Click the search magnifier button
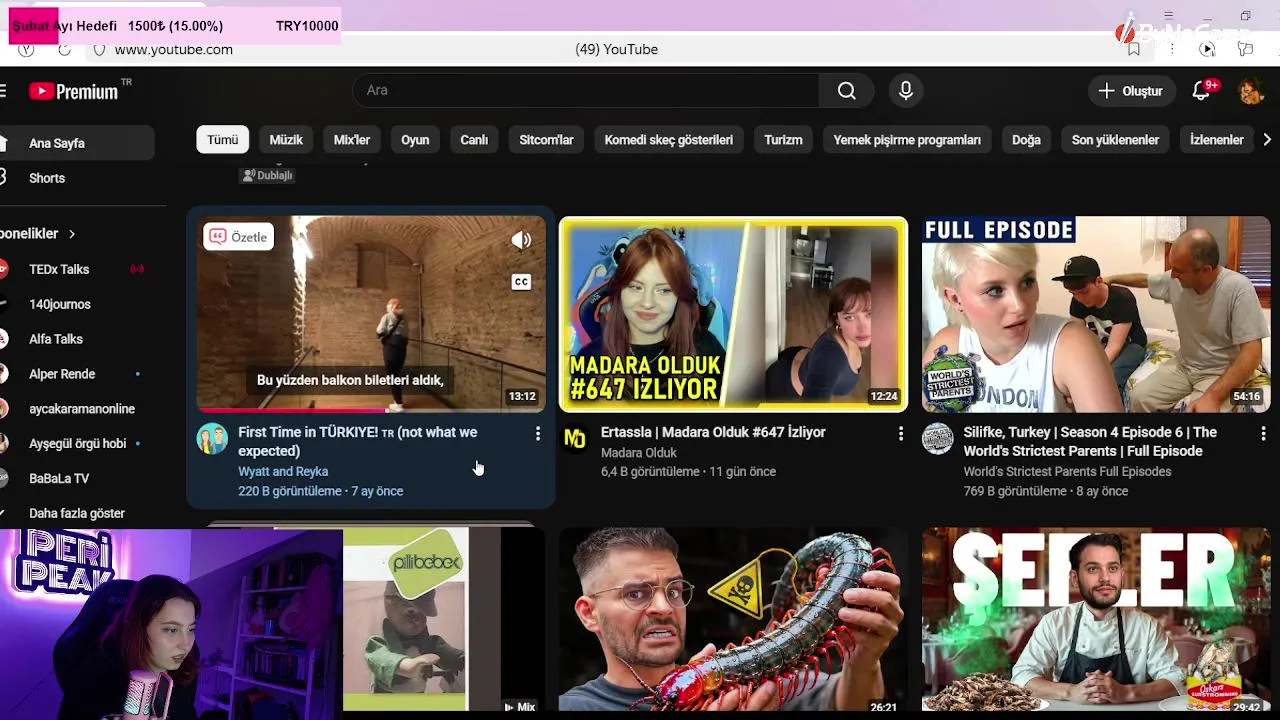This screenshot has height=720, width=1280. (x=847, y=91)
